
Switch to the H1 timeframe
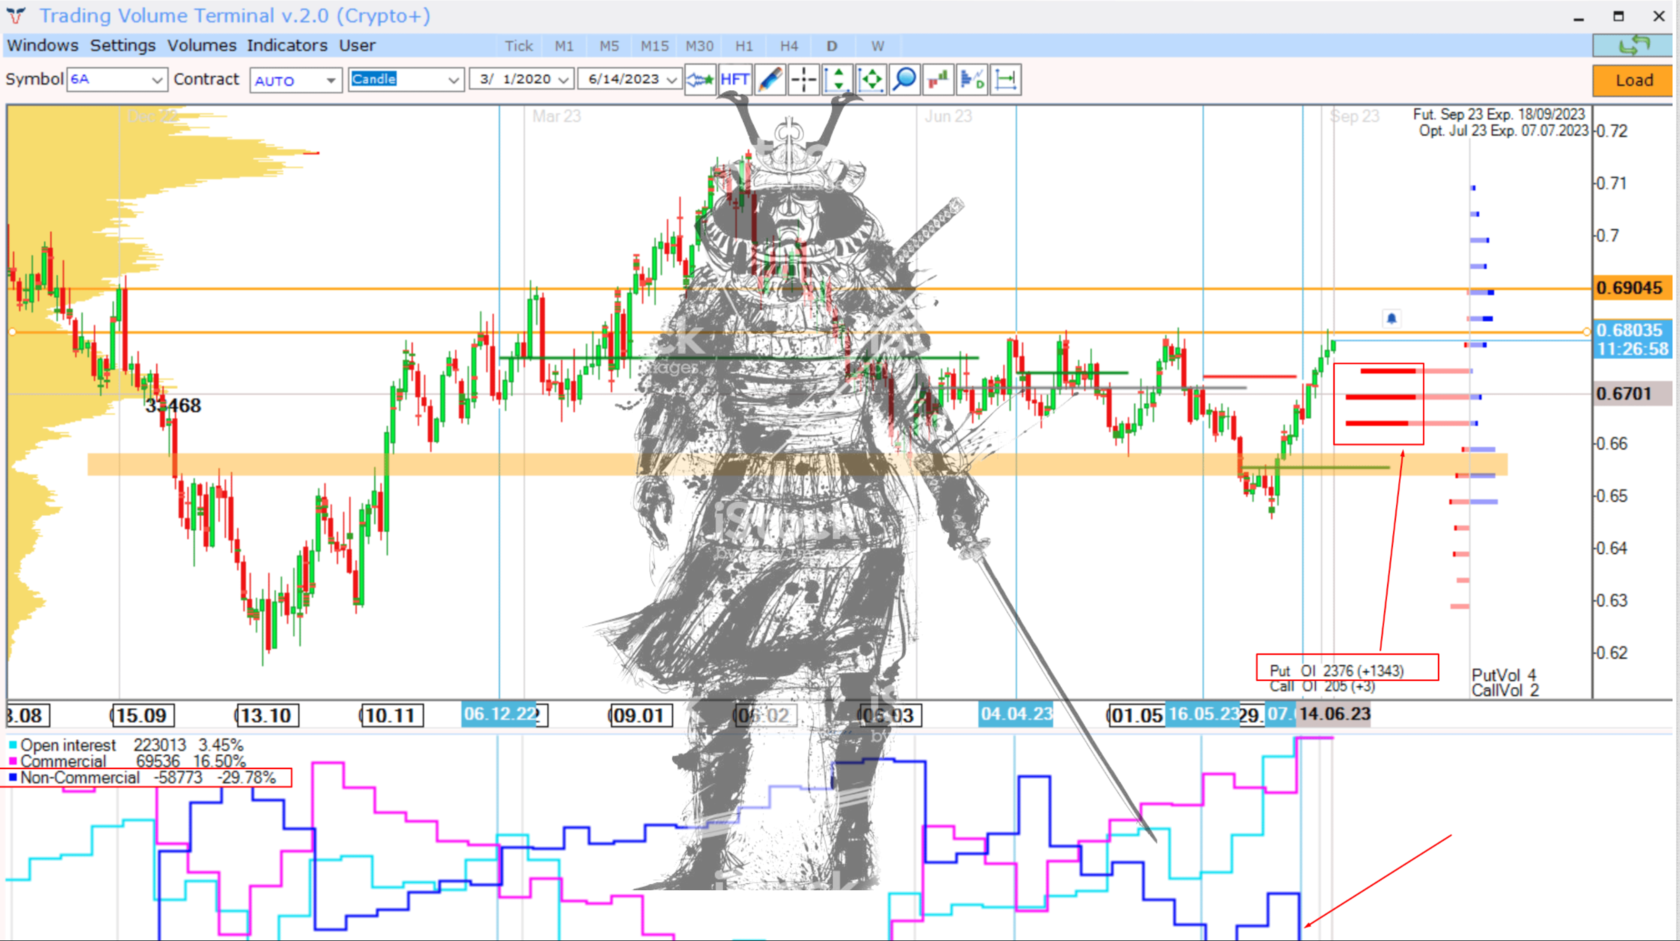(x=744, y=46)
